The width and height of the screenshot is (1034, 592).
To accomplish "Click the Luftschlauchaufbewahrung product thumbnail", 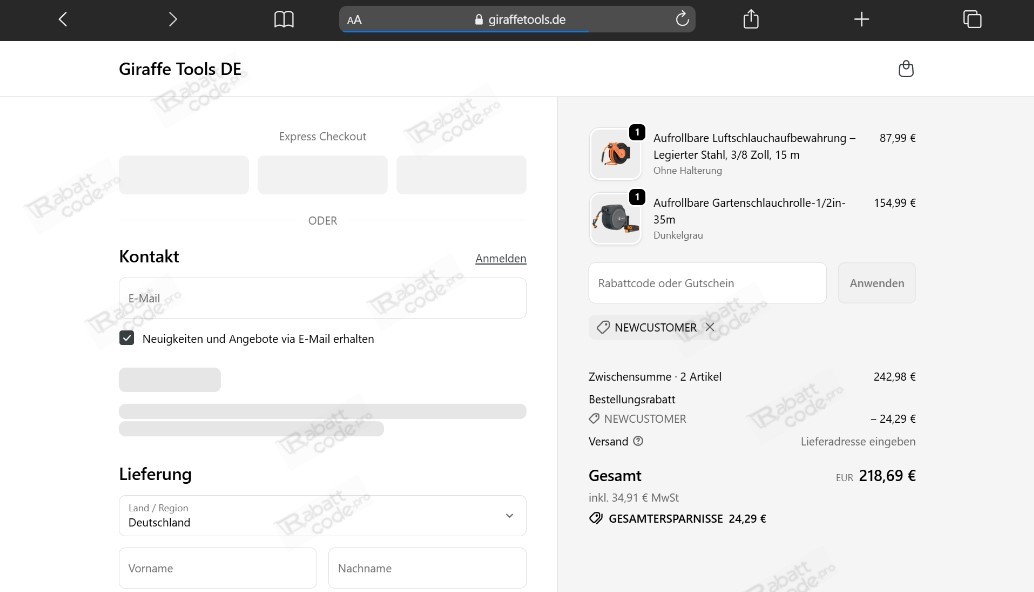I will [x=615, y=154].
